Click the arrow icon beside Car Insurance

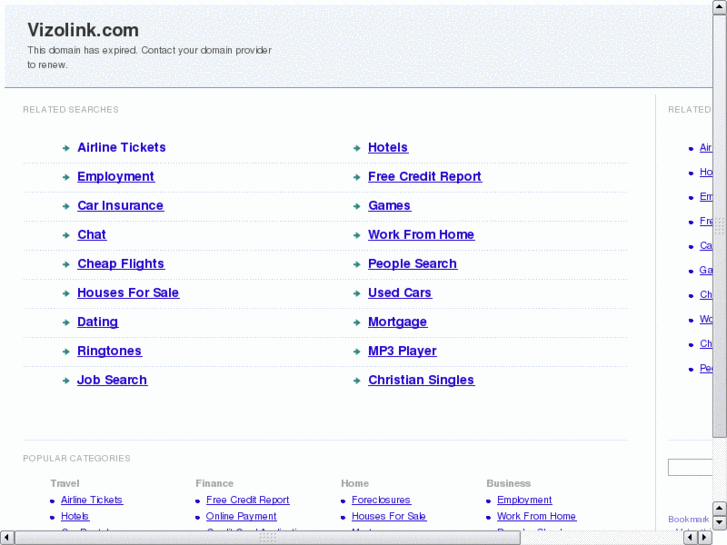65,206
